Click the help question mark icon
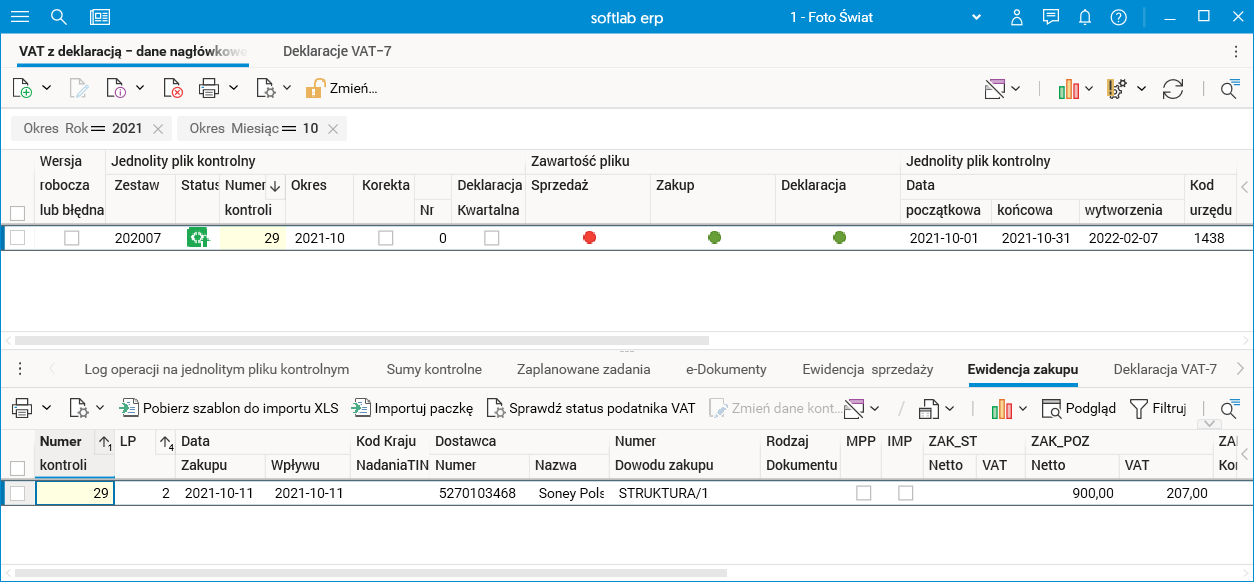1254x582 pixels. click(1119, 17)
